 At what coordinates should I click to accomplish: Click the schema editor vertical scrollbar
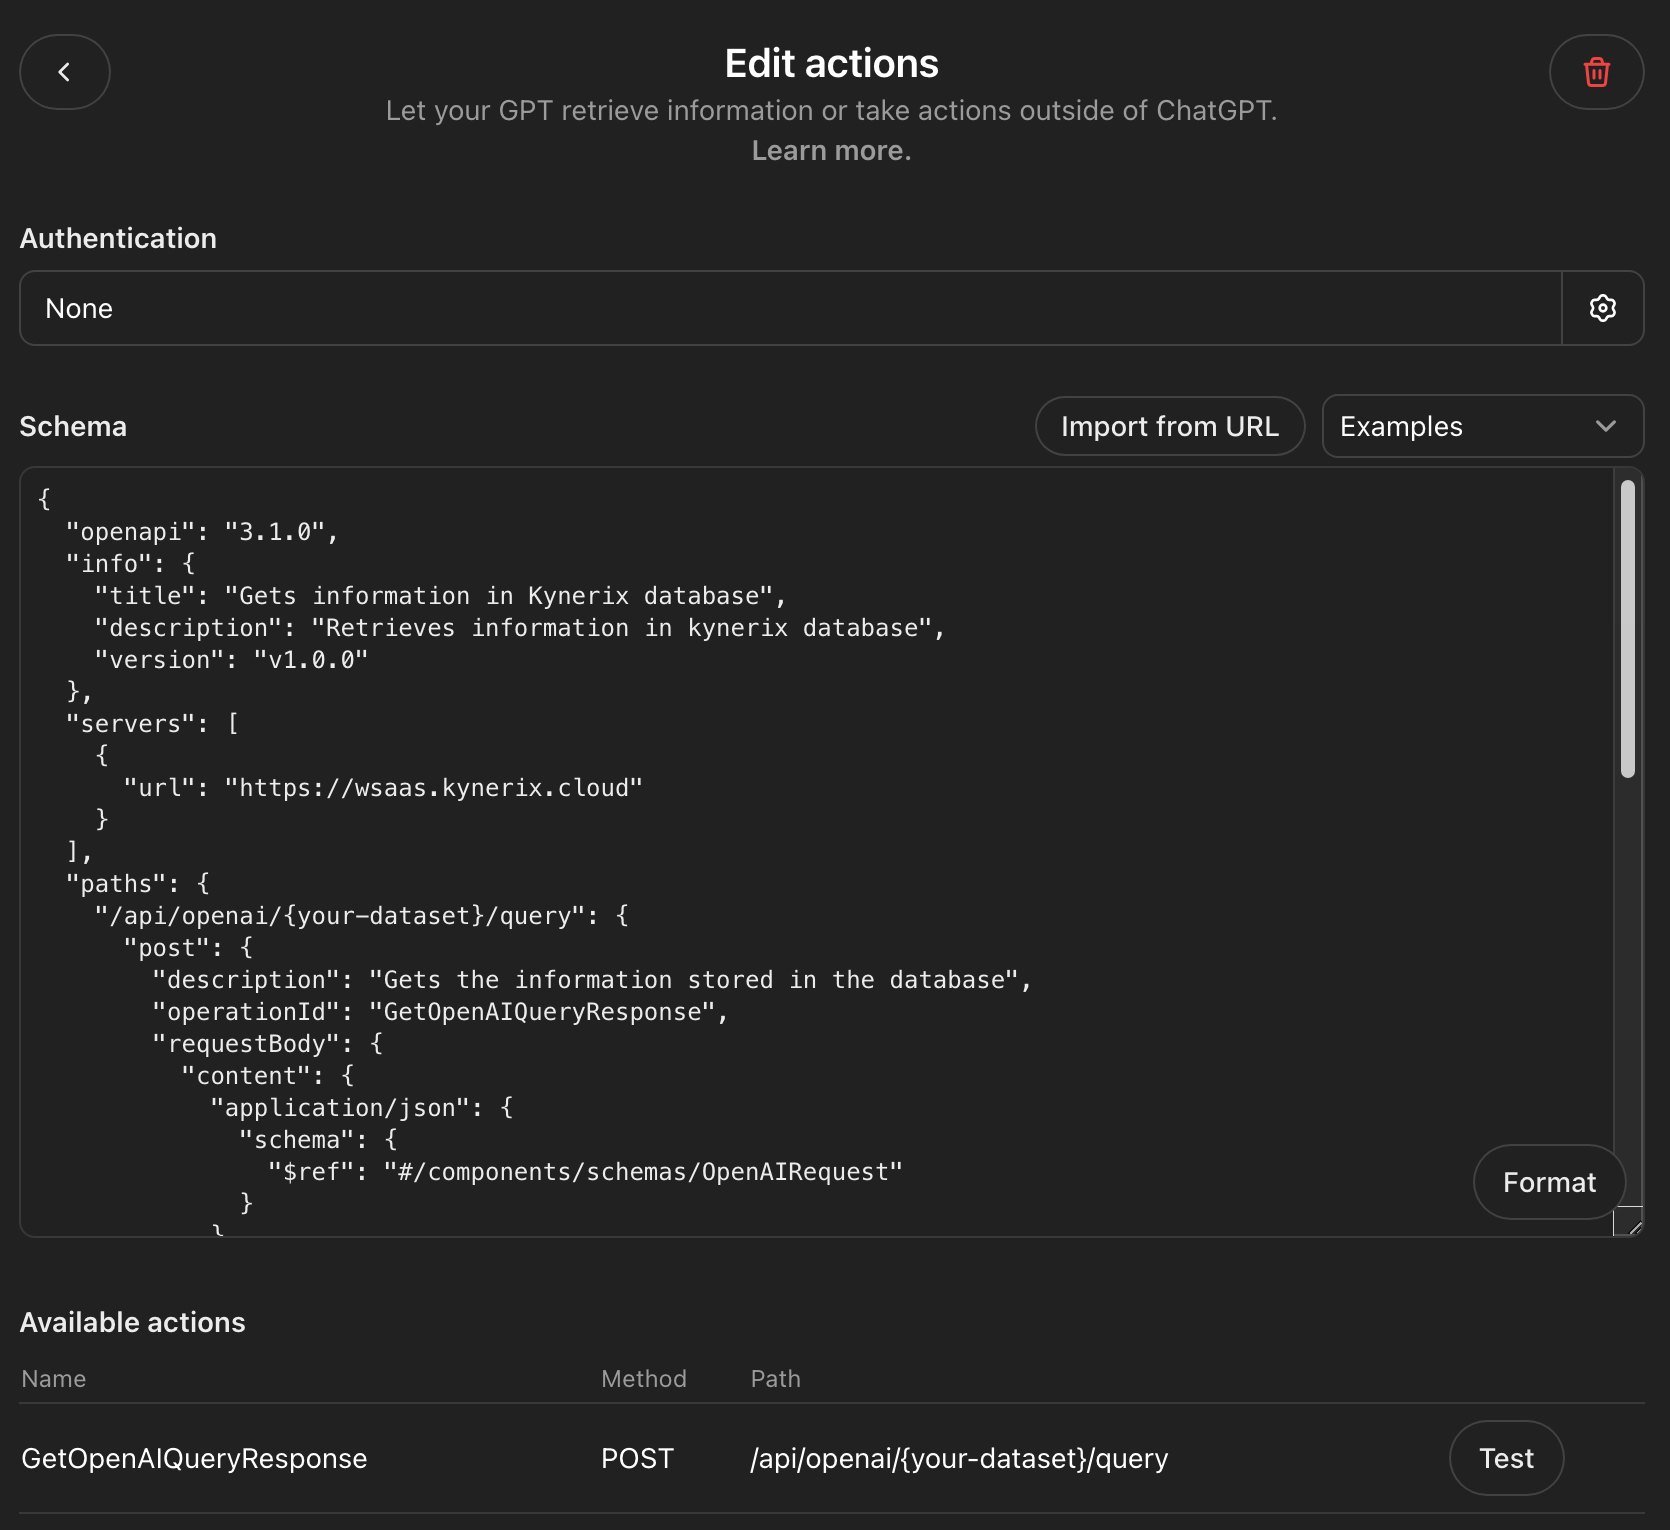(x=1628, y=628)
